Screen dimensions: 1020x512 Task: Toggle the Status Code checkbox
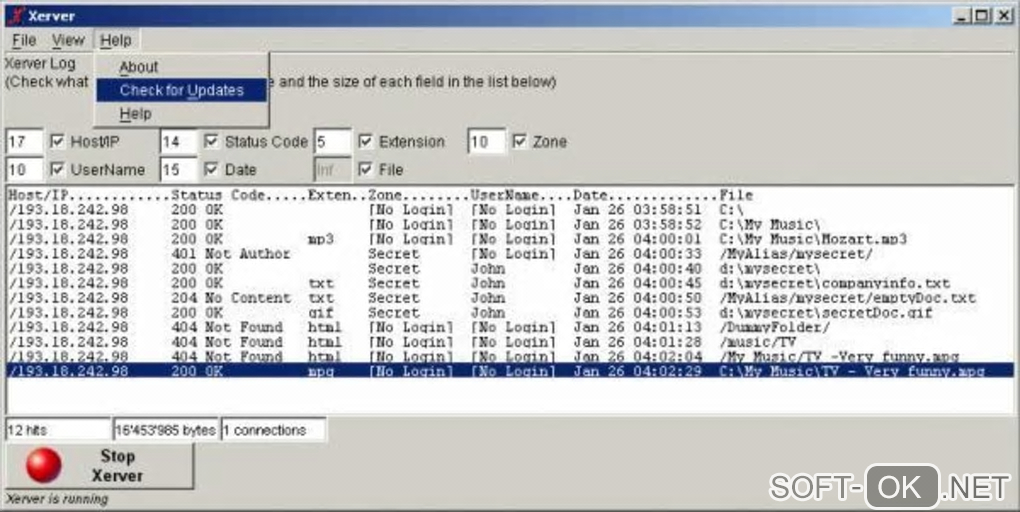[211, 141]
